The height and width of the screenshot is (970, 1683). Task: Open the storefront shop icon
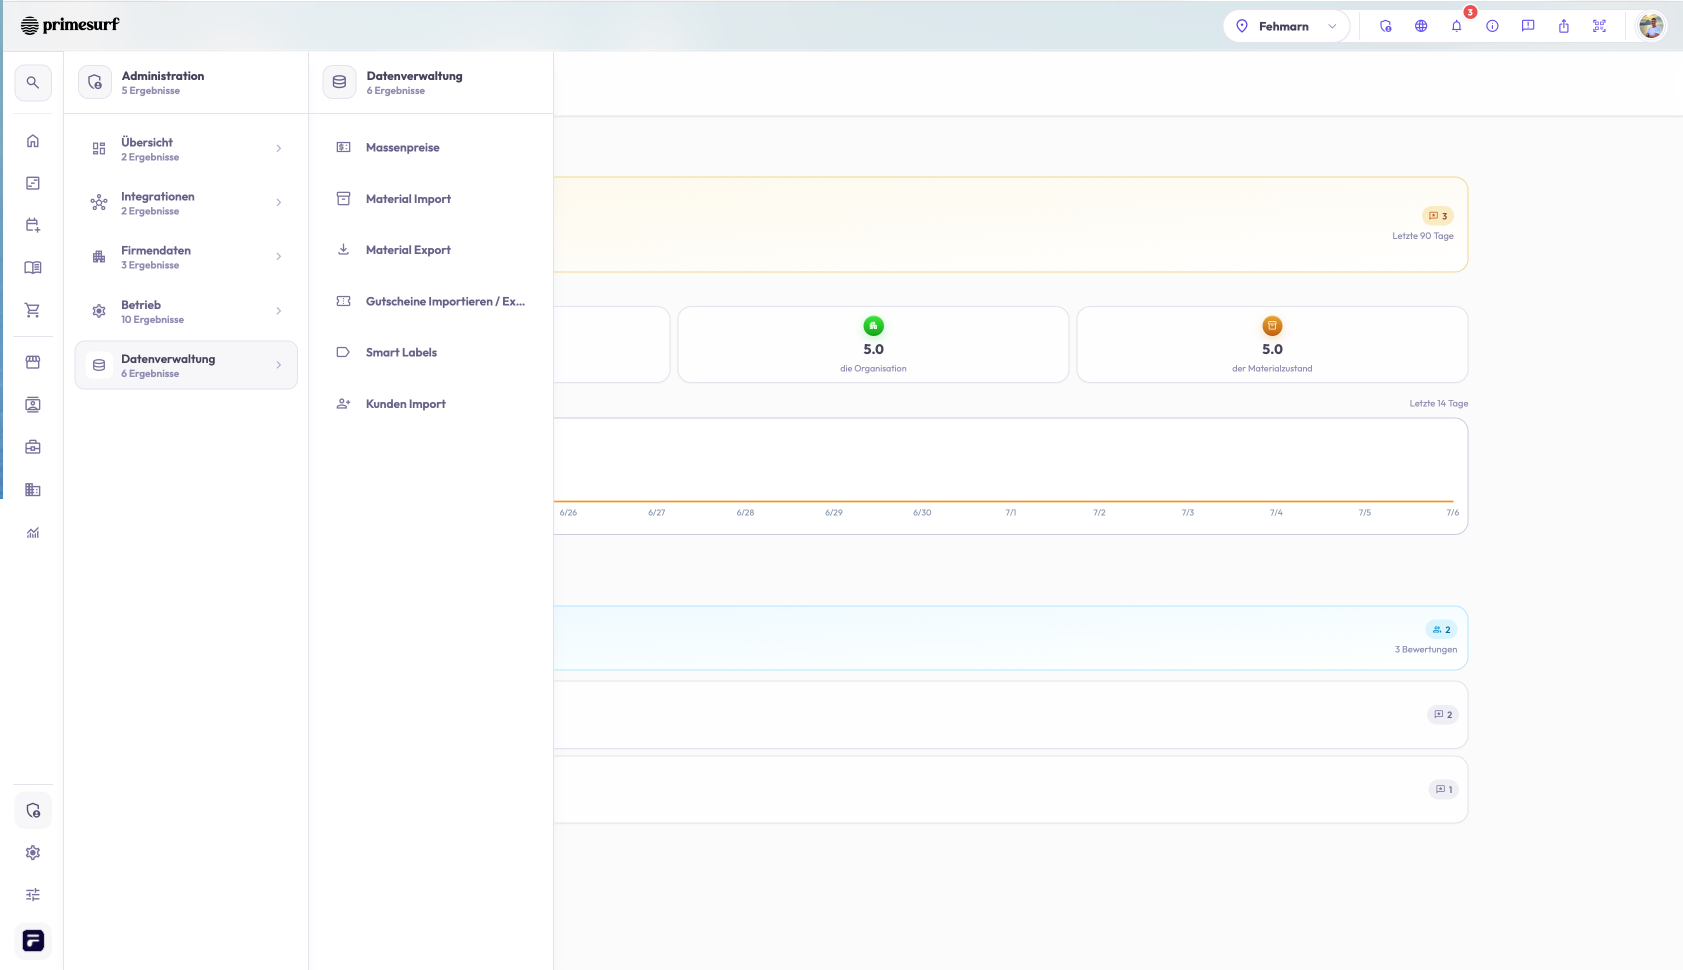[x=33, y=362]
